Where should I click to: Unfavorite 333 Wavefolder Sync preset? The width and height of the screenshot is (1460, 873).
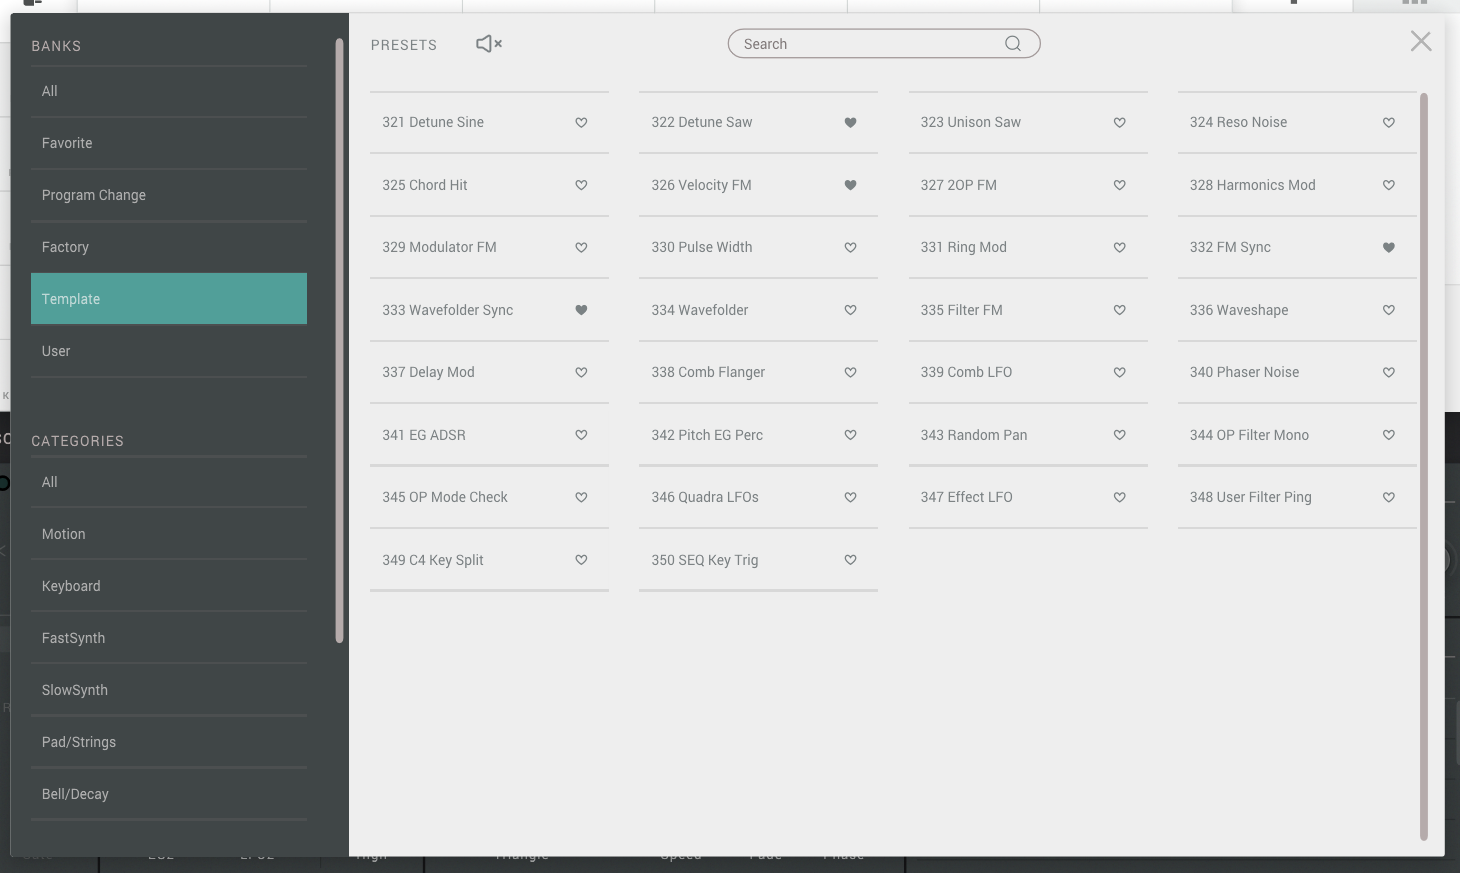click(x=581, y=310)
